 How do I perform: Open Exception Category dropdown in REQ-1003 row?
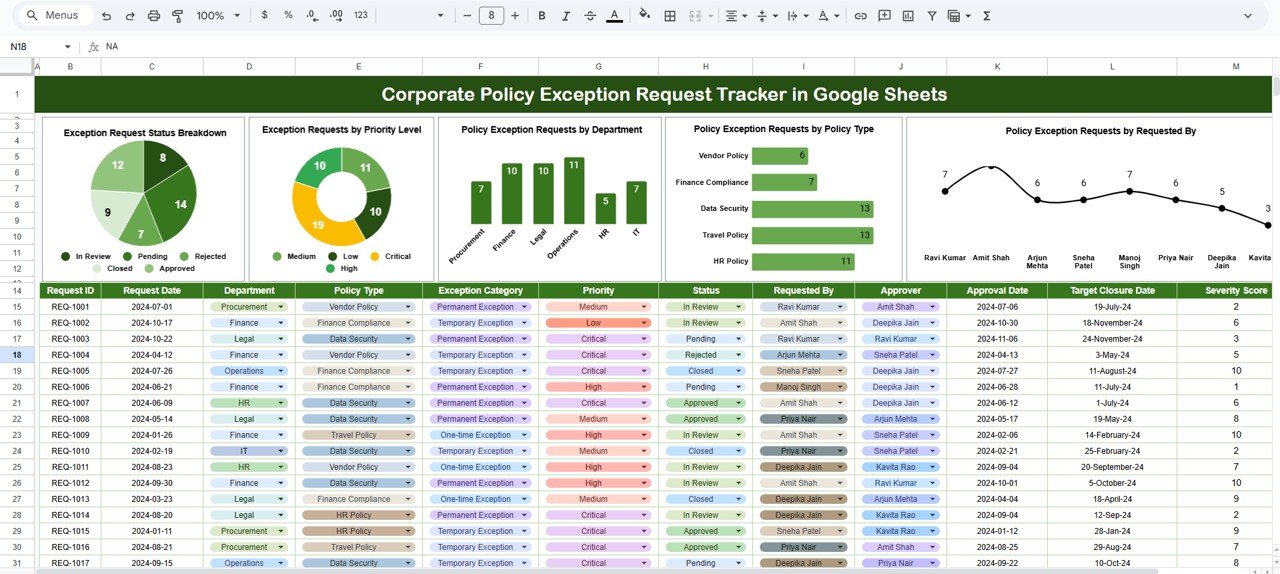click(524, 339)
